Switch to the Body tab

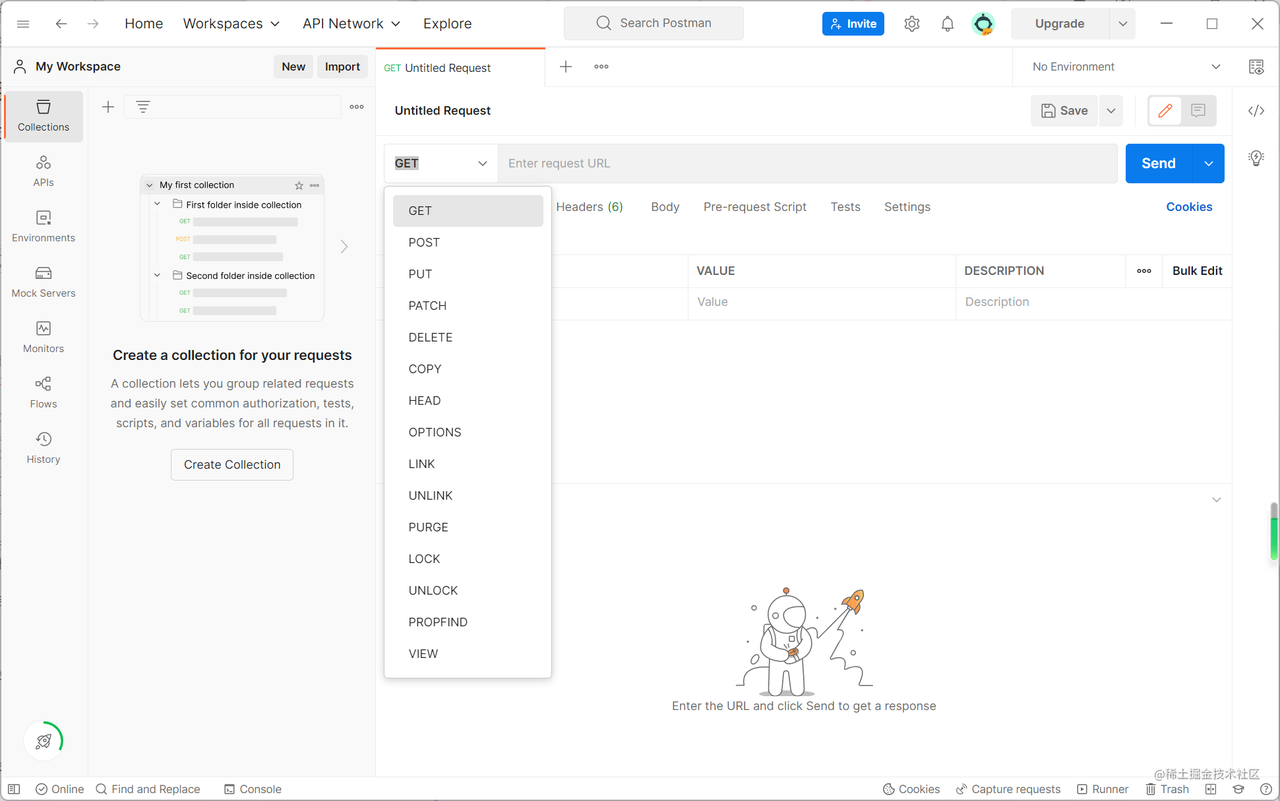pyautogui.click(x=665, y=207)
